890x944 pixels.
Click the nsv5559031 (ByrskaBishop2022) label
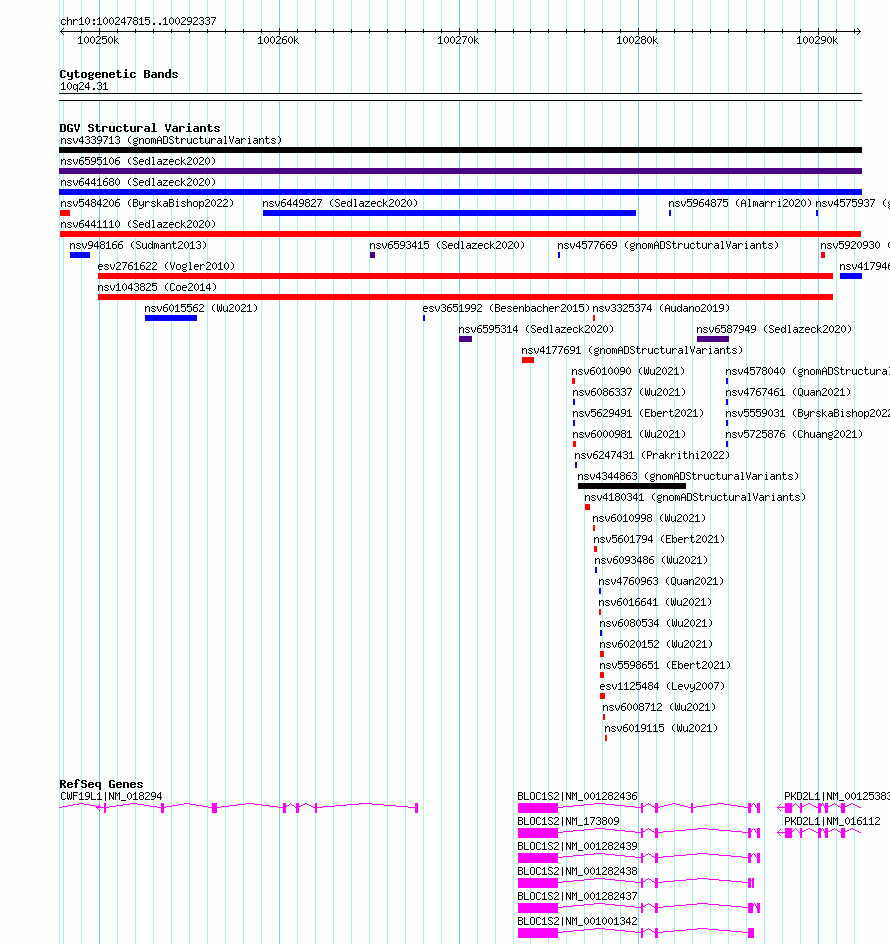tap(807, 413)
